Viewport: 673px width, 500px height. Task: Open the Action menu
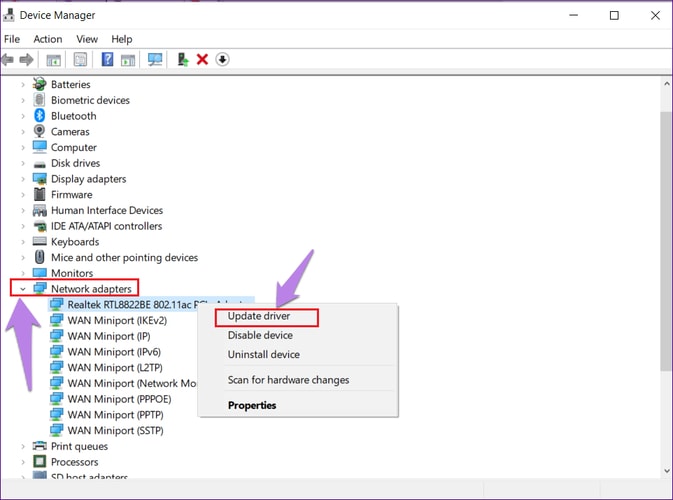[x=48, y=39]
